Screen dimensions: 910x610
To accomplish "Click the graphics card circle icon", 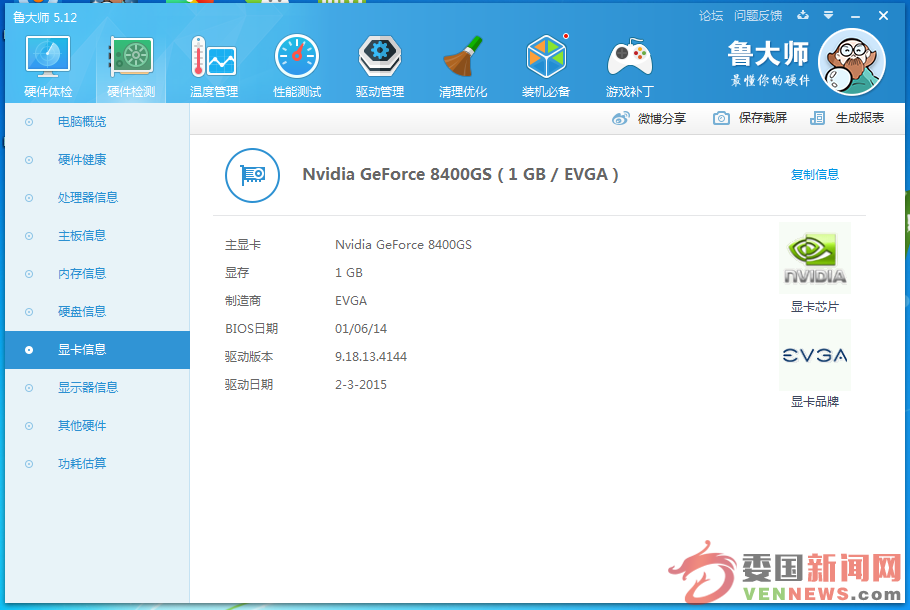I will tap(252, 175).
